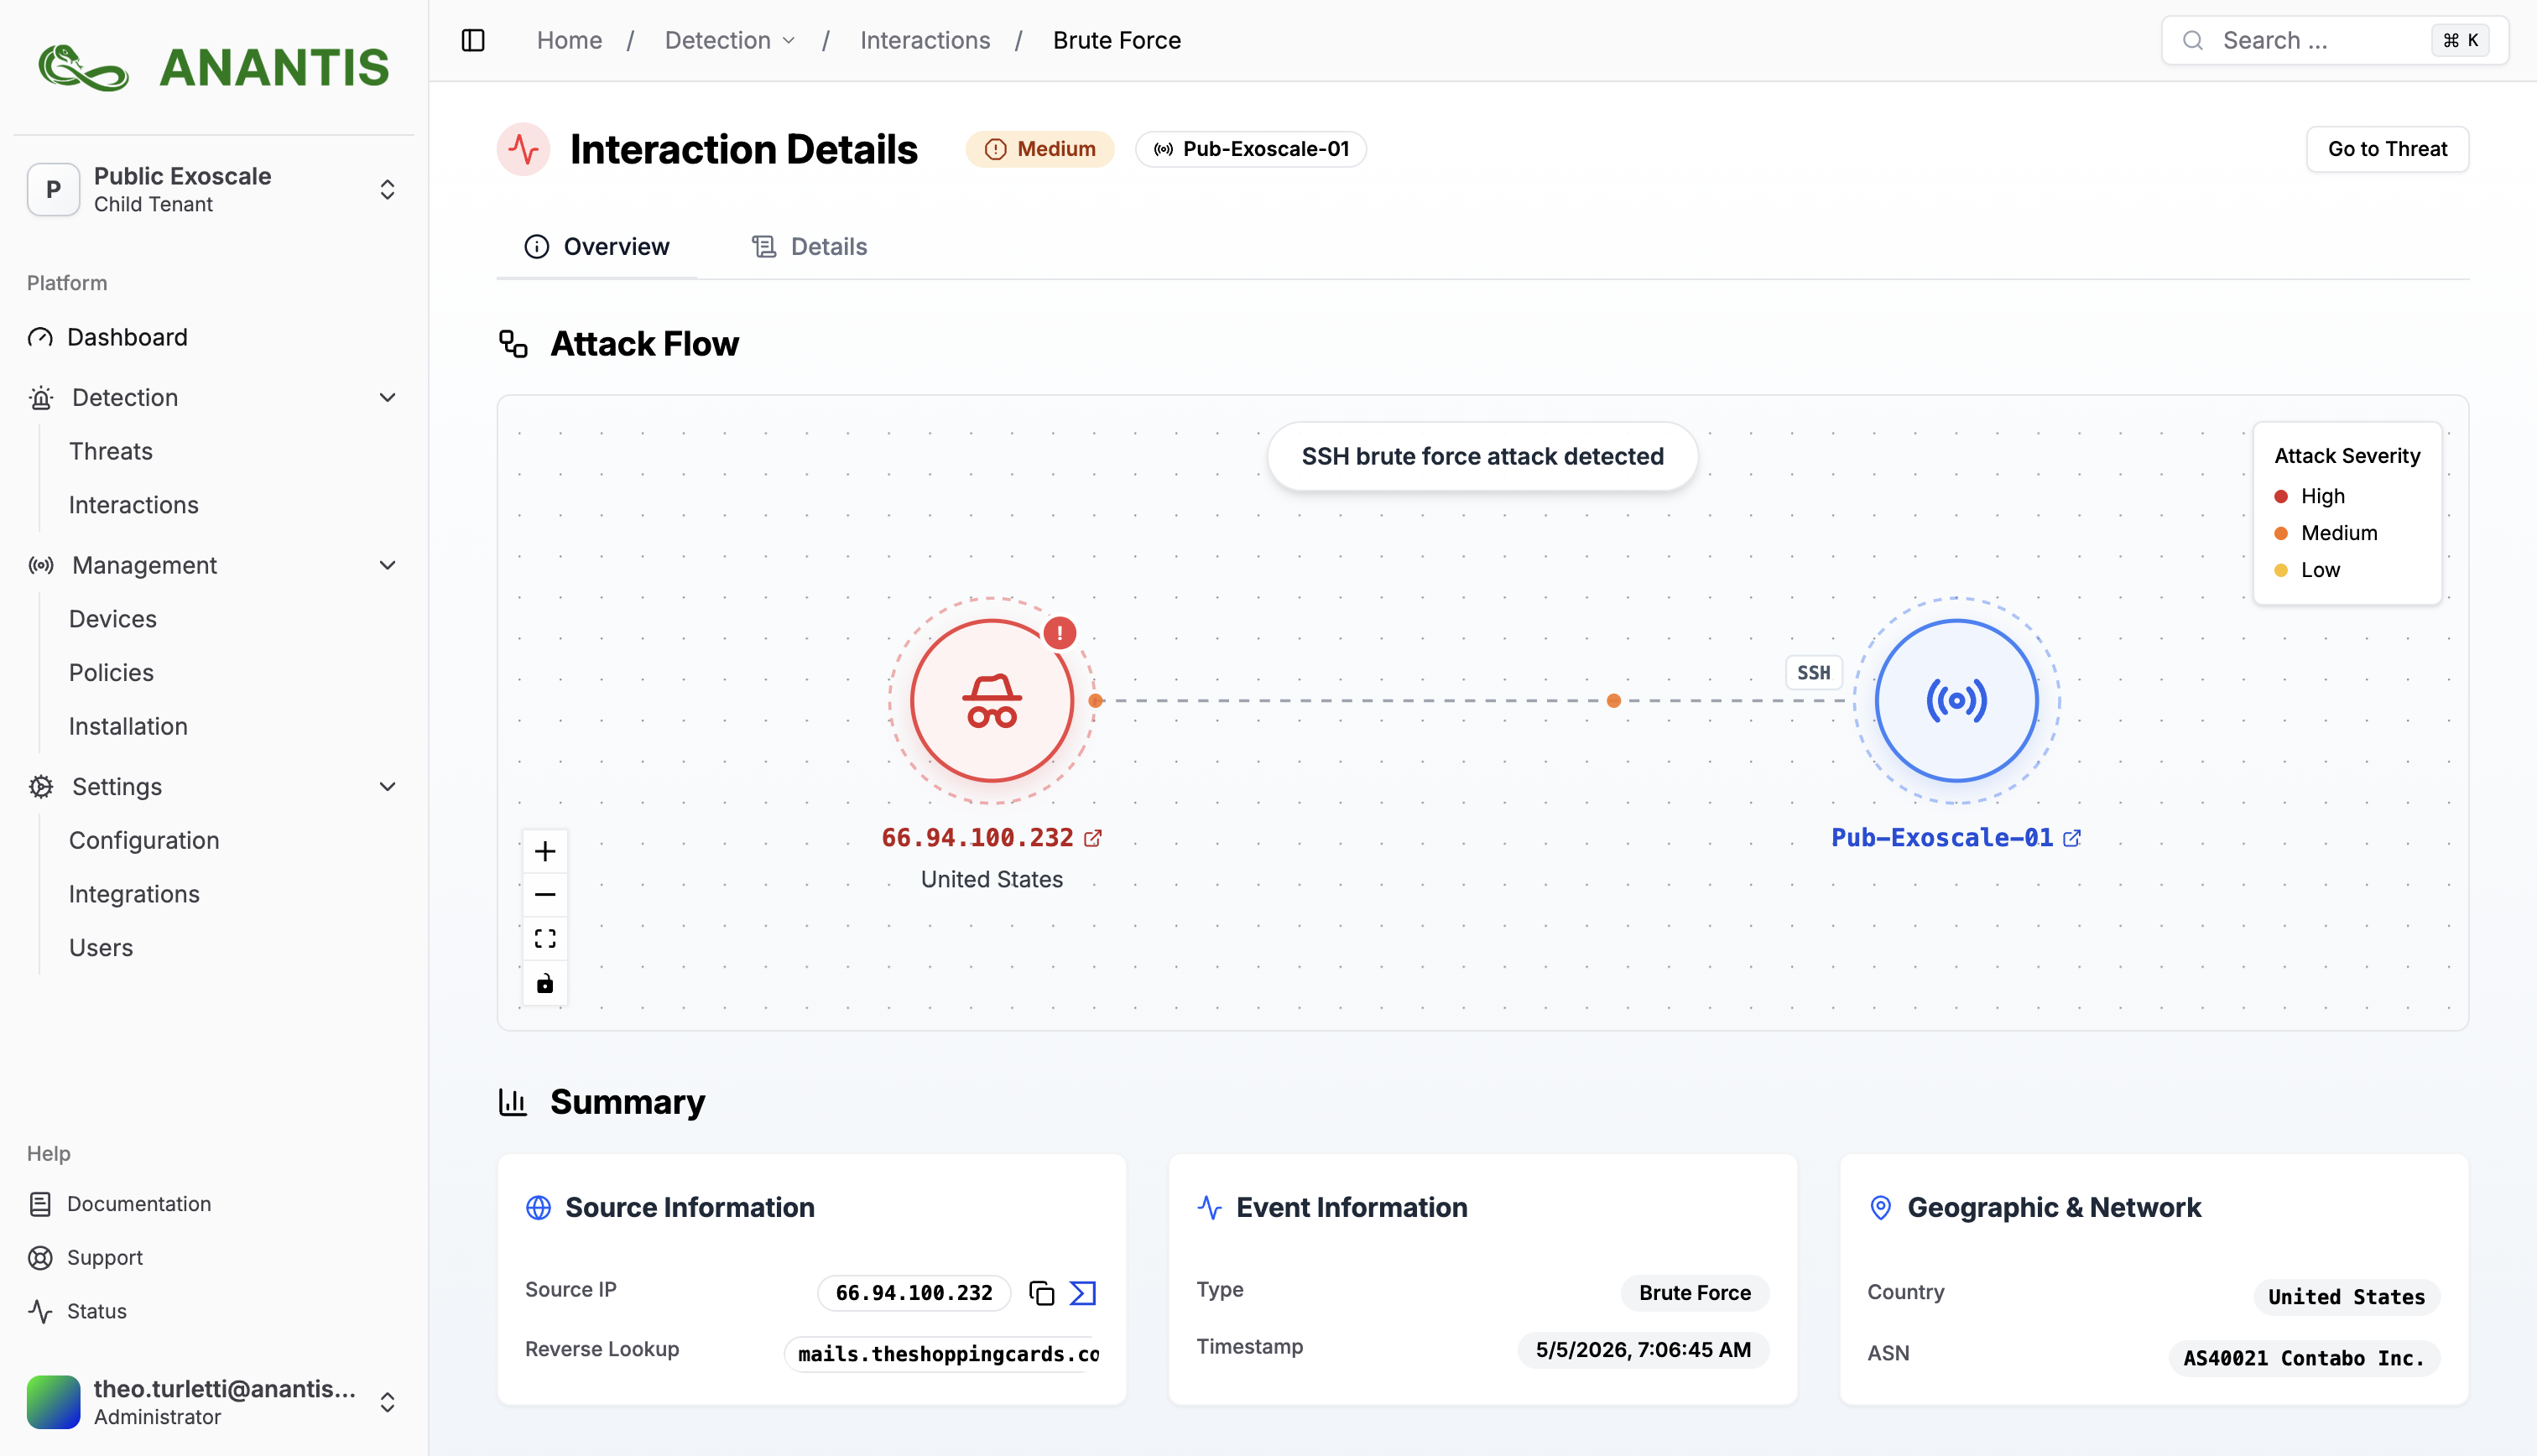Click the Brute Force type value

1695,1293
